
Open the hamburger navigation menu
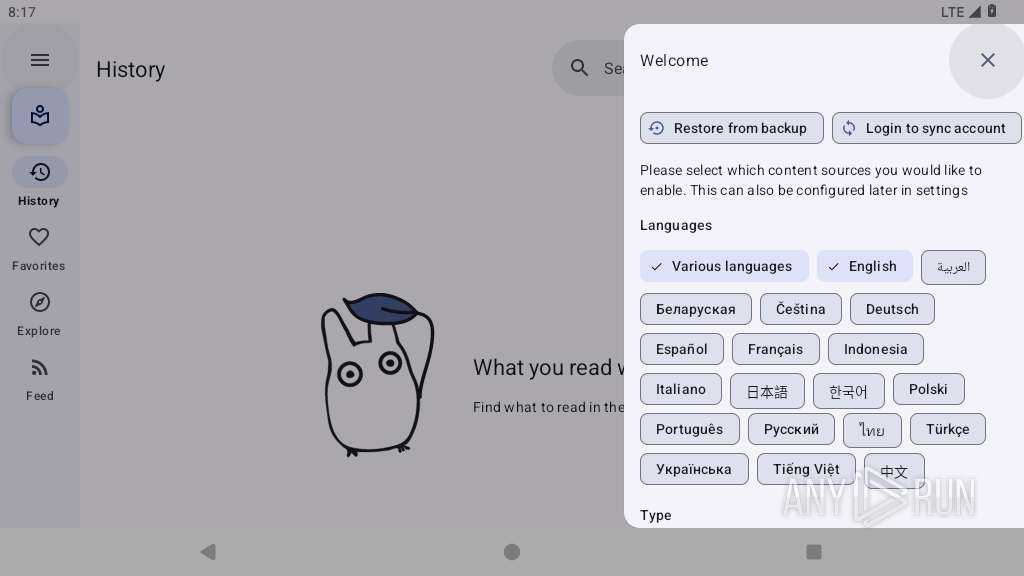click(x=40, y=60)
